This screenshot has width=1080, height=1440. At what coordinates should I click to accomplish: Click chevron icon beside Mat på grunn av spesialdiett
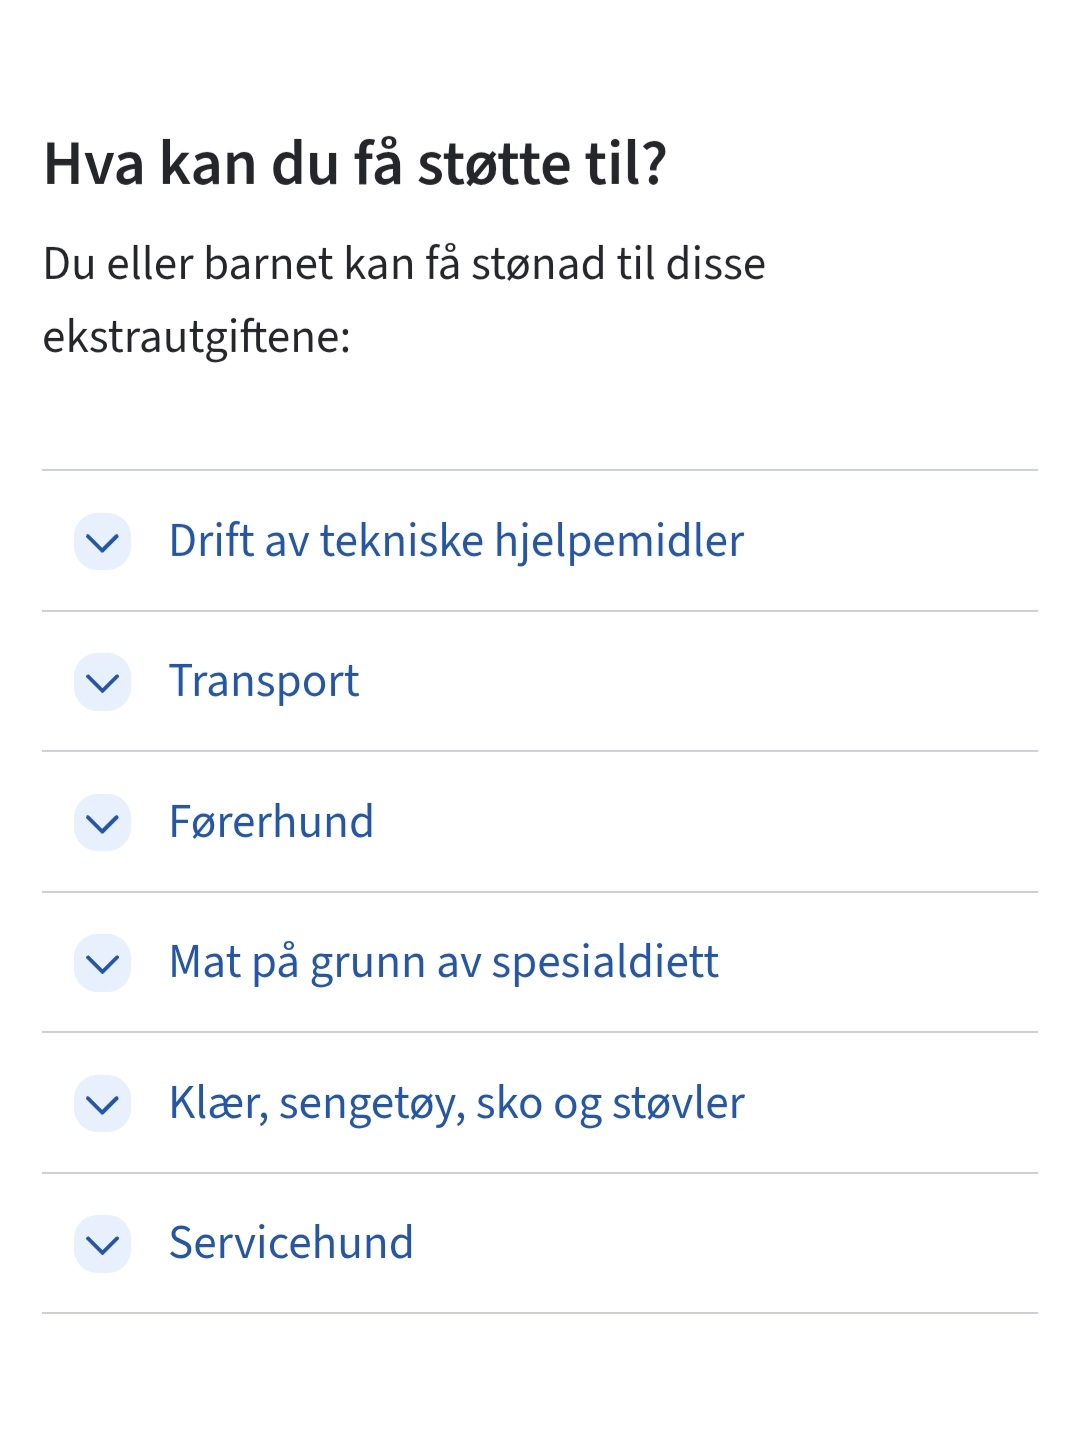point(103,963)
